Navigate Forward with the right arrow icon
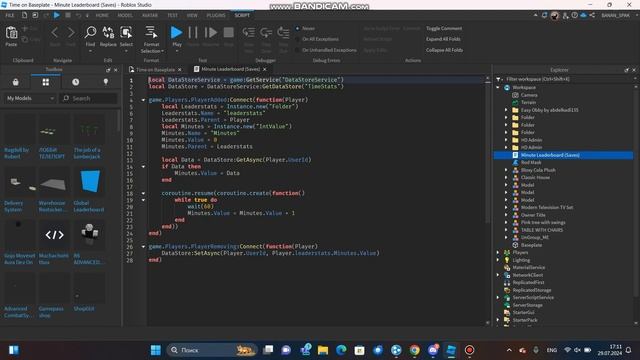The width and height of the screenshot is (640, 360). point(71,32)
